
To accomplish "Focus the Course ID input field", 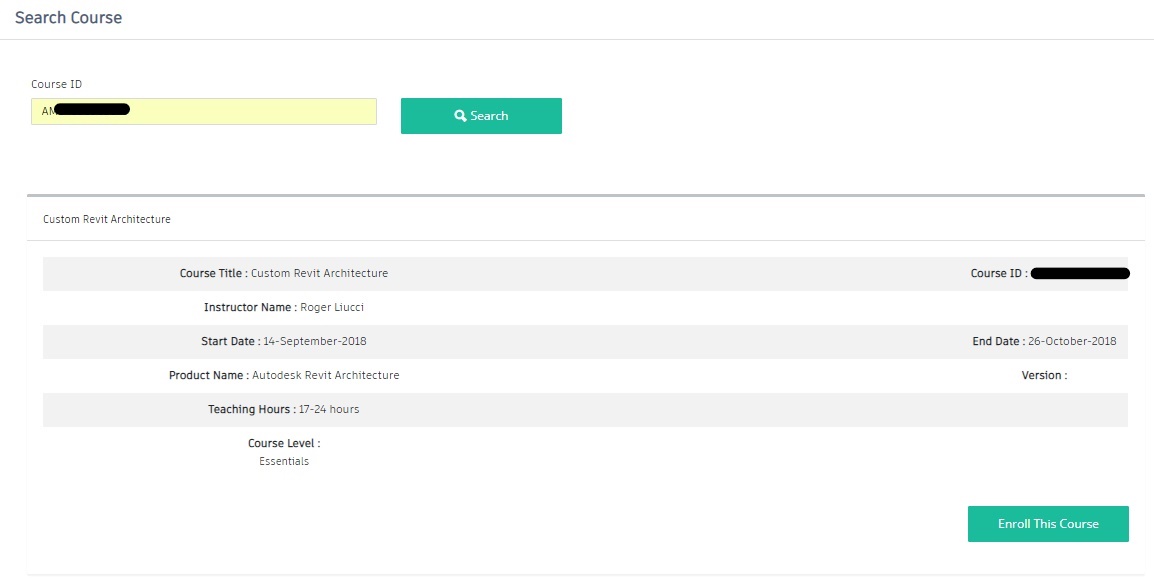I will 250,111.
